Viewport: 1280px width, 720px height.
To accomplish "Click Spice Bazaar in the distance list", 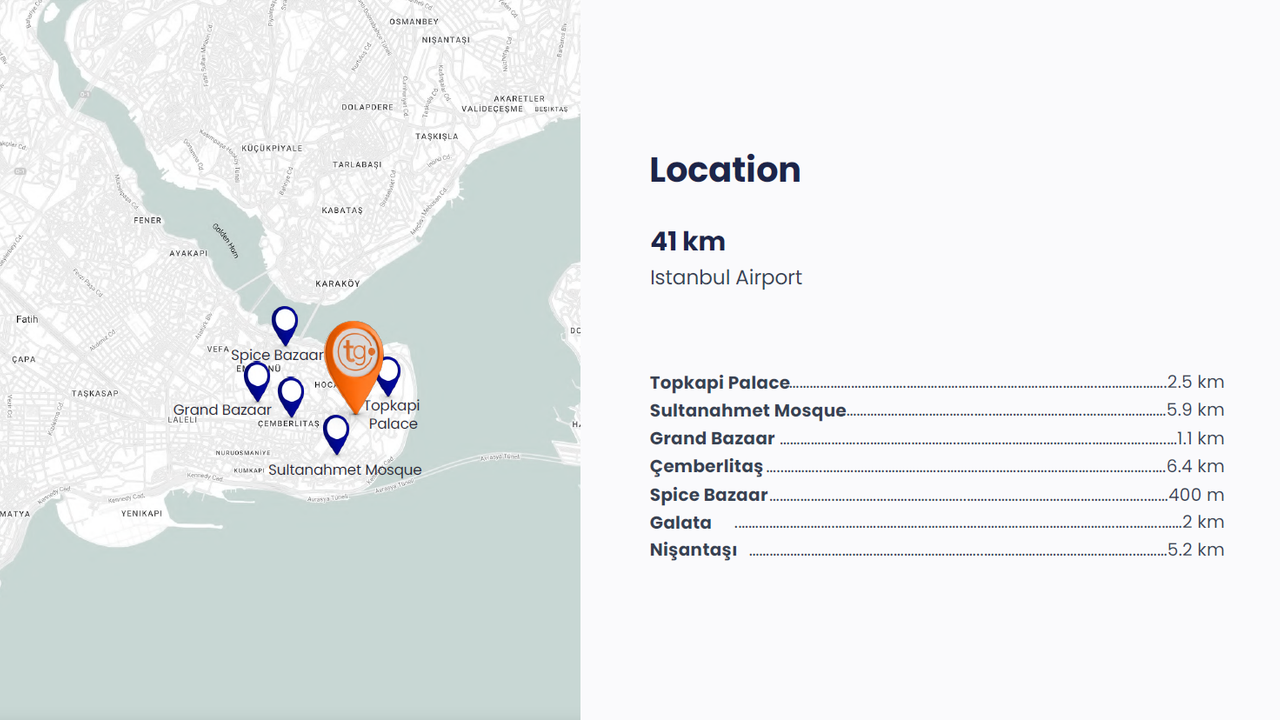I will click(709, 495).
